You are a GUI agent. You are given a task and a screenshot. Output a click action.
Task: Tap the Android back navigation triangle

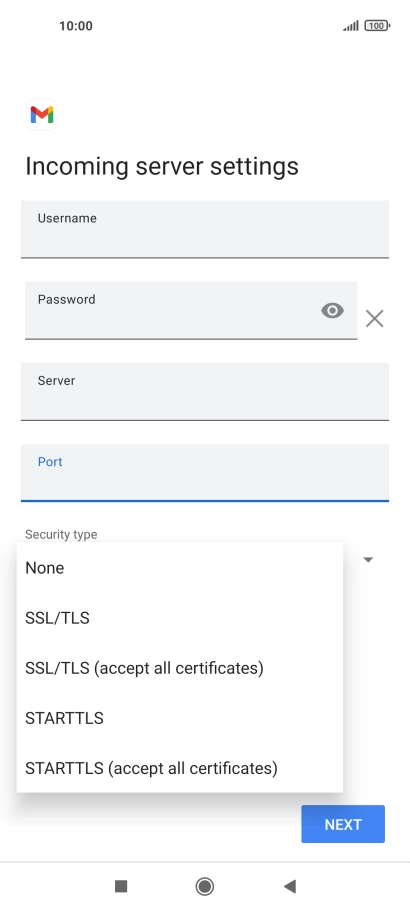click(290, 886)
